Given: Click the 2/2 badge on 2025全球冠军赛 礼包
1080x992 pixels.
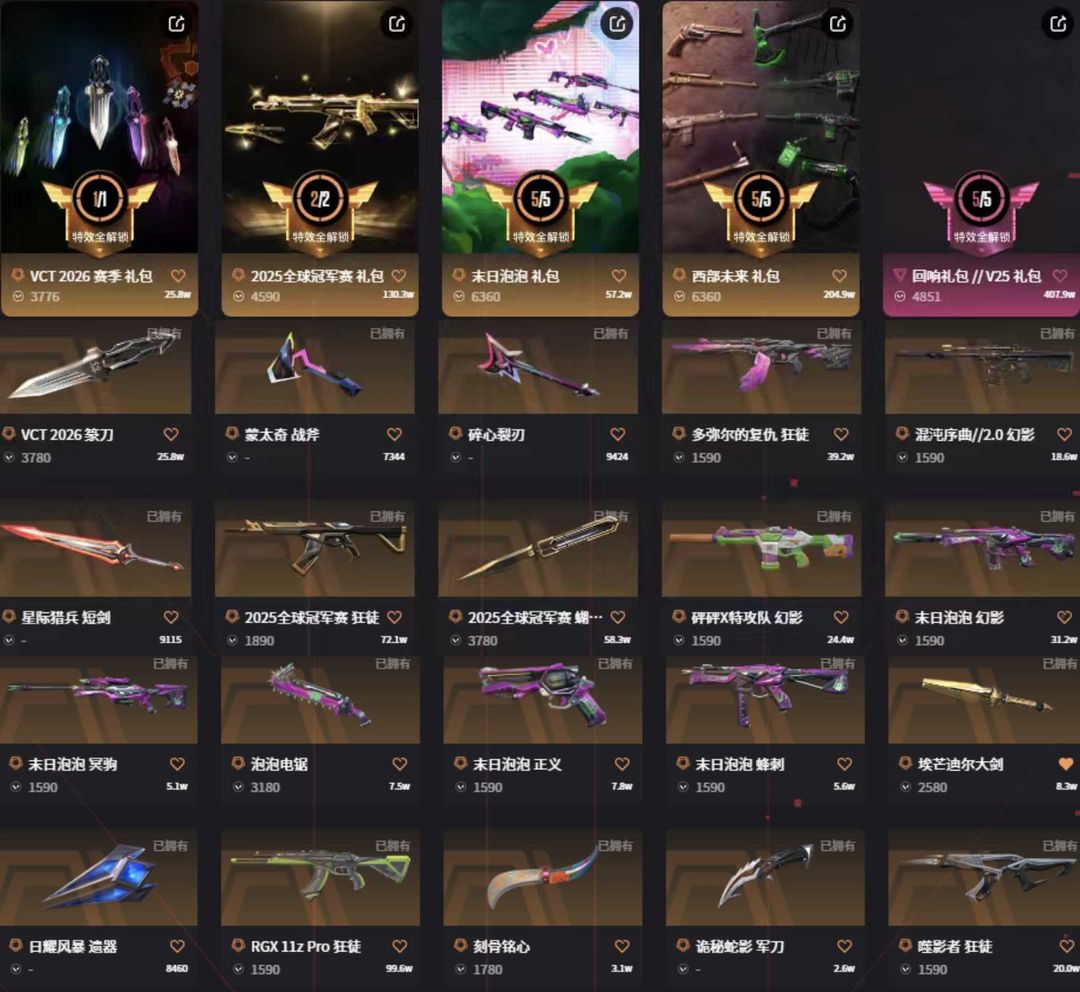Looking at the screenshot, I should tap(320, 199).
